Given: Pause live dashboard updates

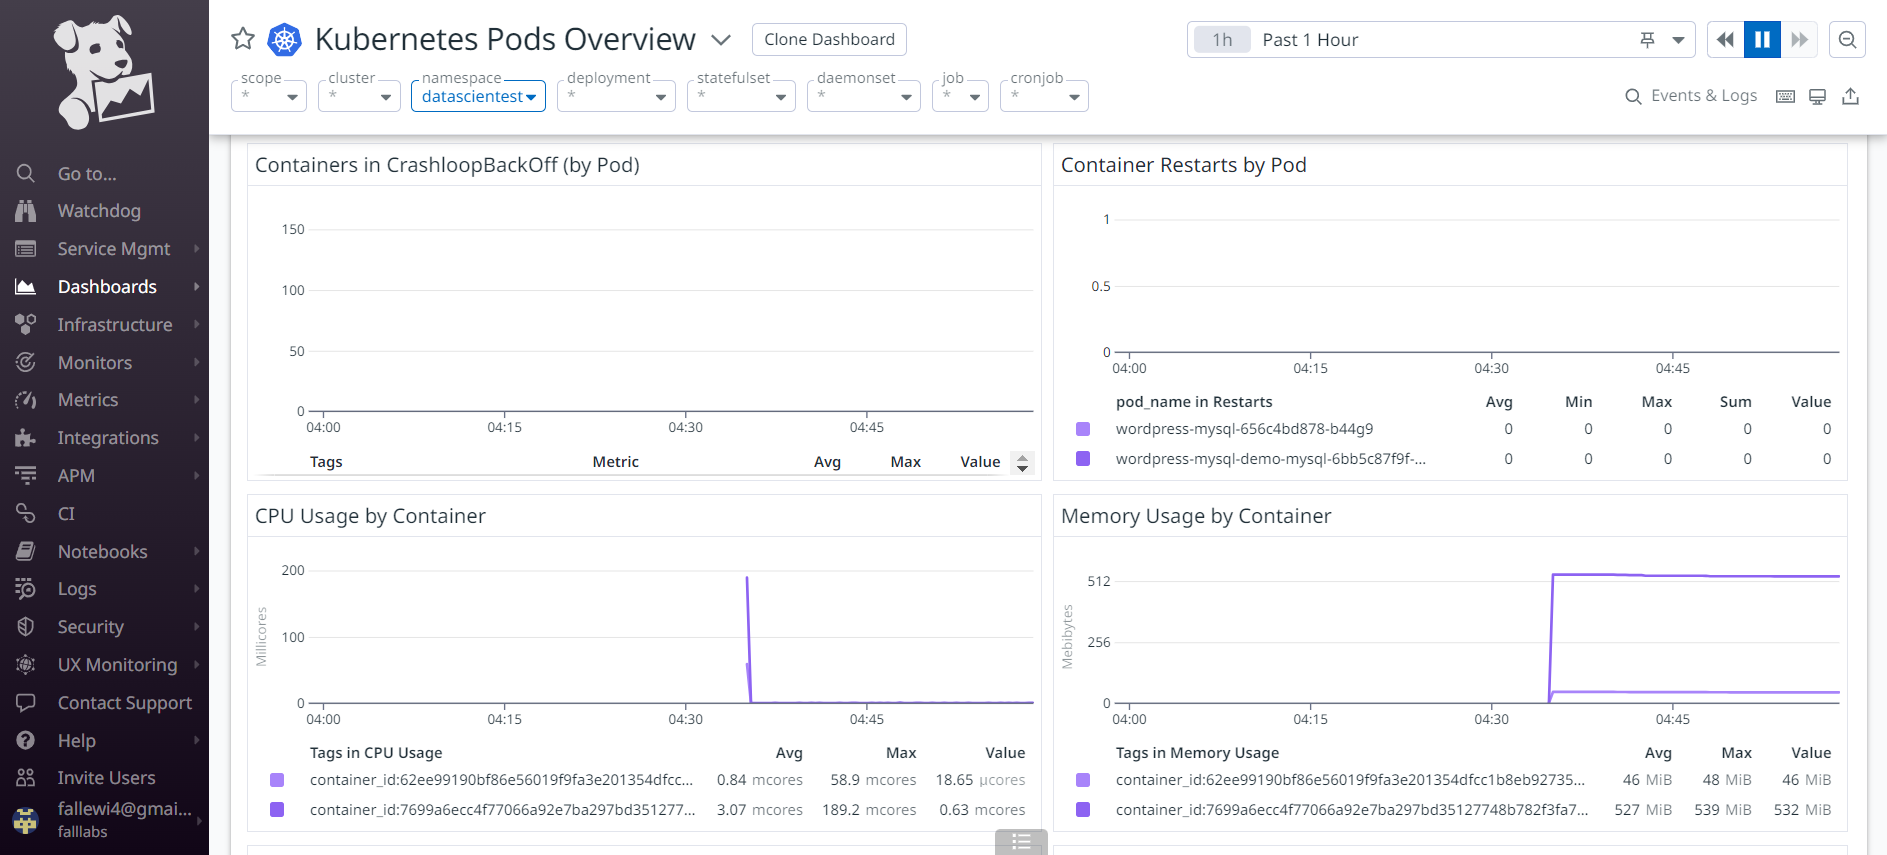Looking at the screenshot, I should tap(1762, 40).
